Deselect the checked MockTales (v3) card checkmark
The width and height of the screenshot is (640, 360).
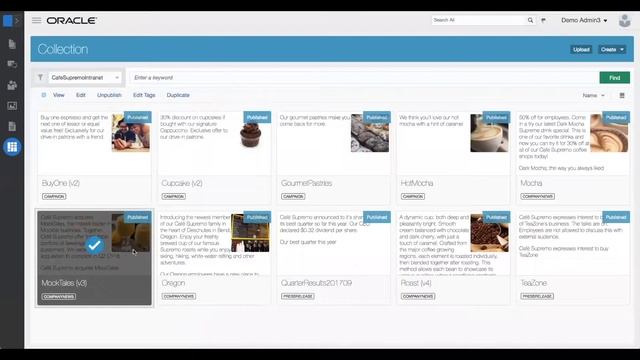[94, 245]
